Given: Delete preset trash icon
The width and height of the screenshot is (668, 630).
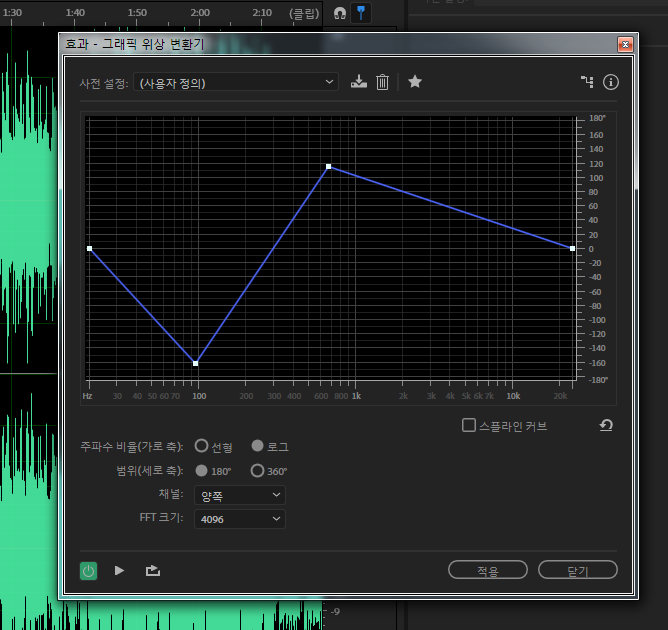Looking at the screenshot, I should coord(383,82).
